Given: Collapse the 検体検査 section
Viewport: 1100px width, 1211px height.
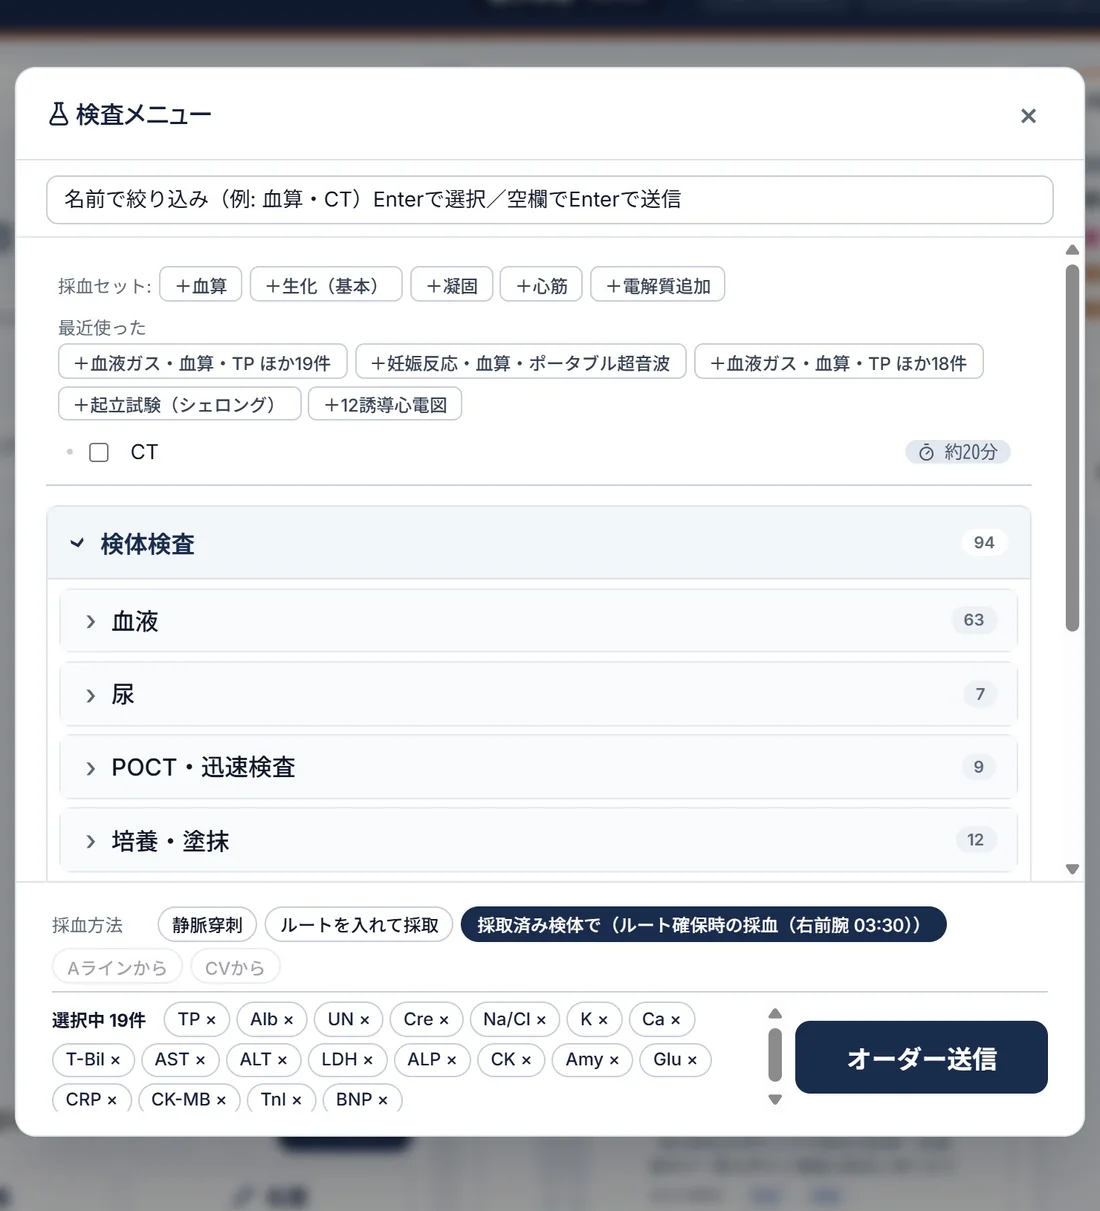Looking at the screenshot, I should [x=539, y=543].
